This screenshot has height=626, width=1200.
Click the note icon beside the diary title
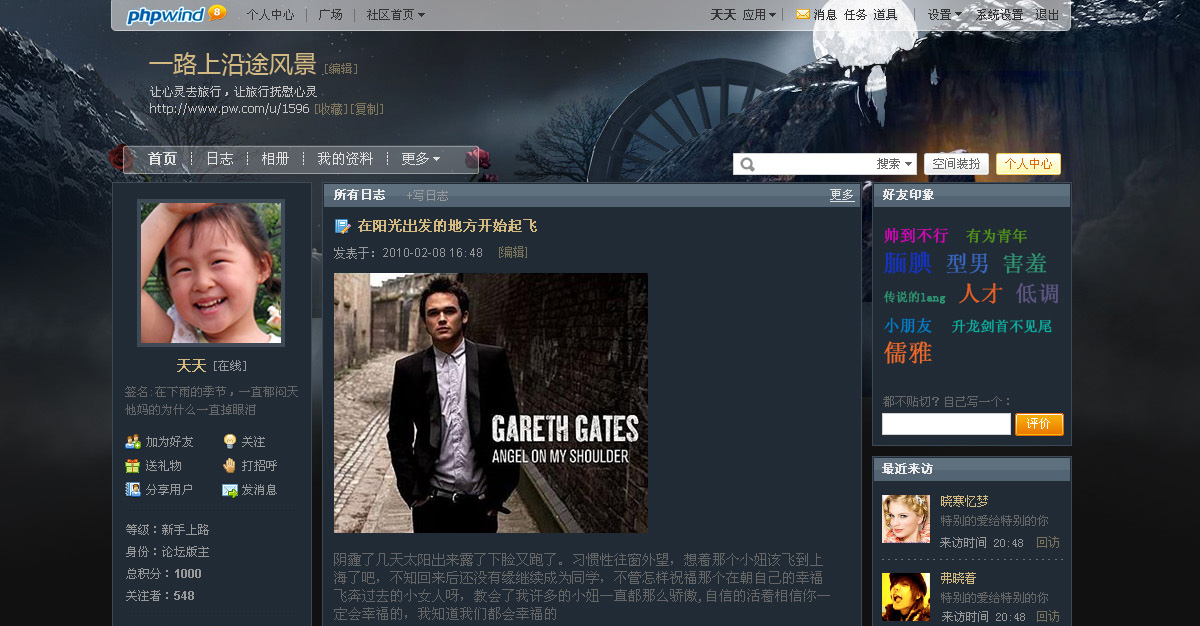point(343,226)
